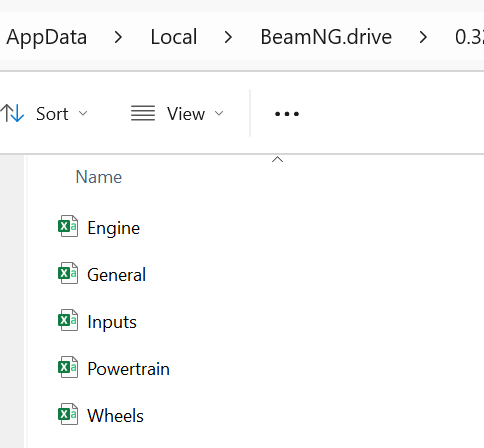The height and width of the screenshot is (448, 484).
Task: Open the View dropdown chevron
Action: (219, 113)
